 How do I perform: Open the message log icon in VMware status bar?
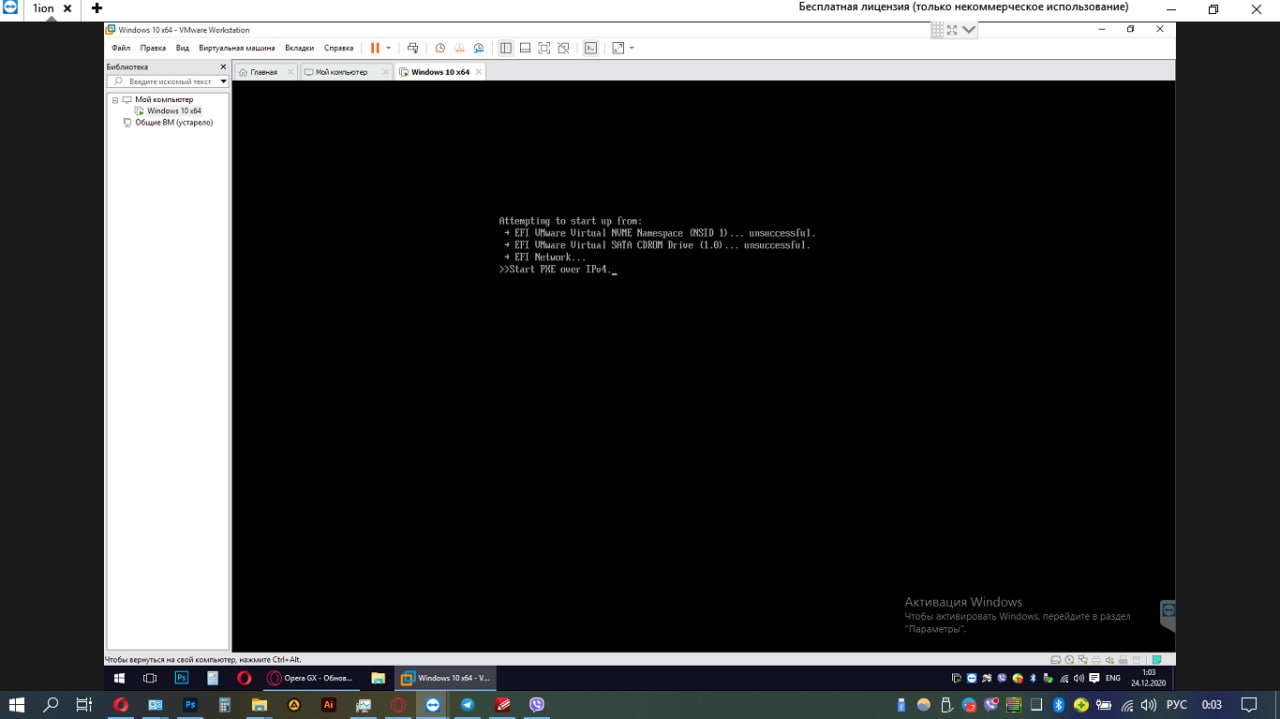click(x=1156, y=660)
